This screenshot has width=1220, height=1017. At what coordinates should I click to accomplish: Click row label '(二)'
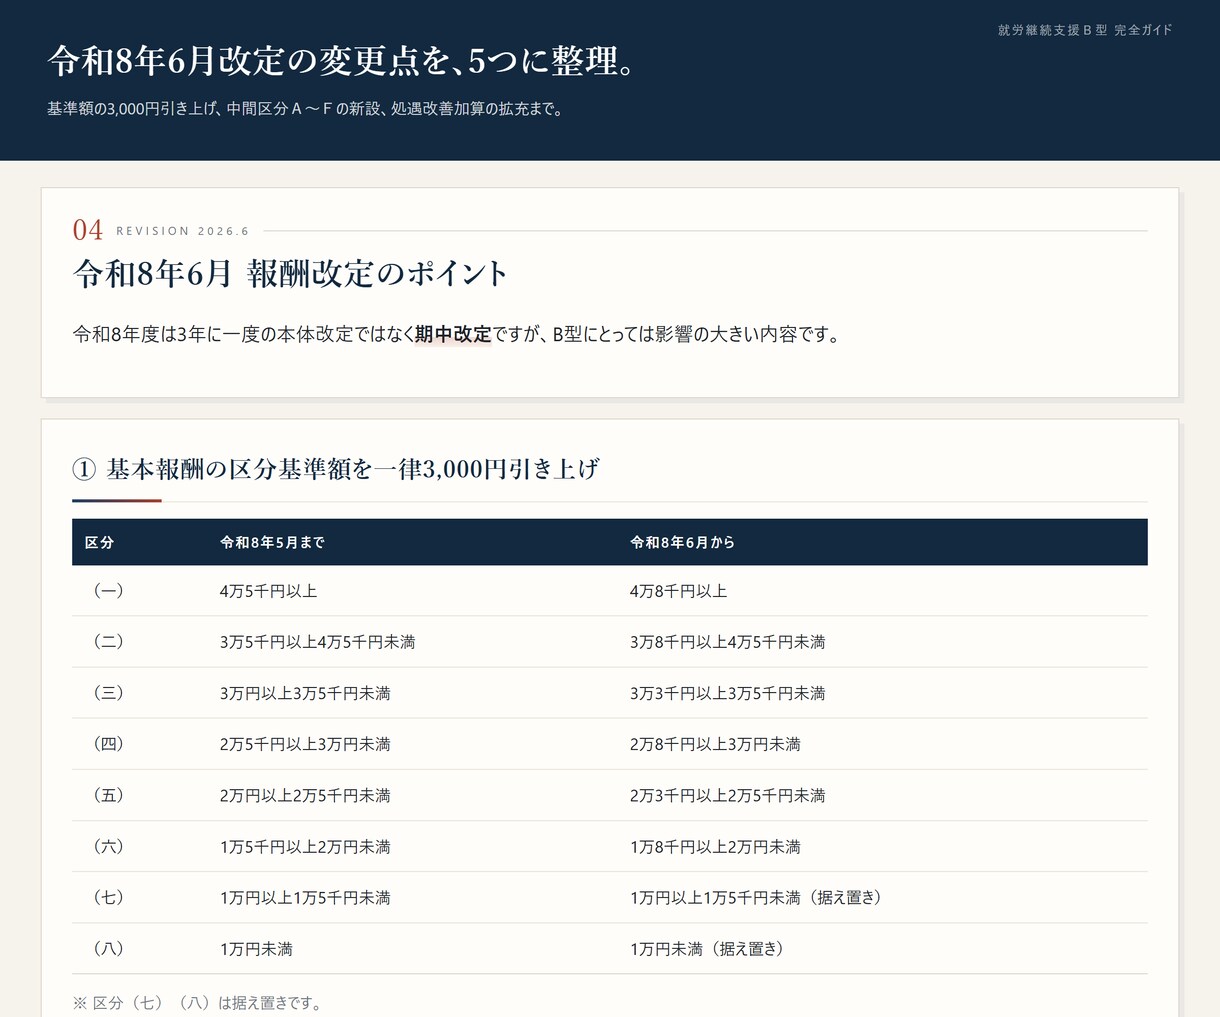coord(108,642)
